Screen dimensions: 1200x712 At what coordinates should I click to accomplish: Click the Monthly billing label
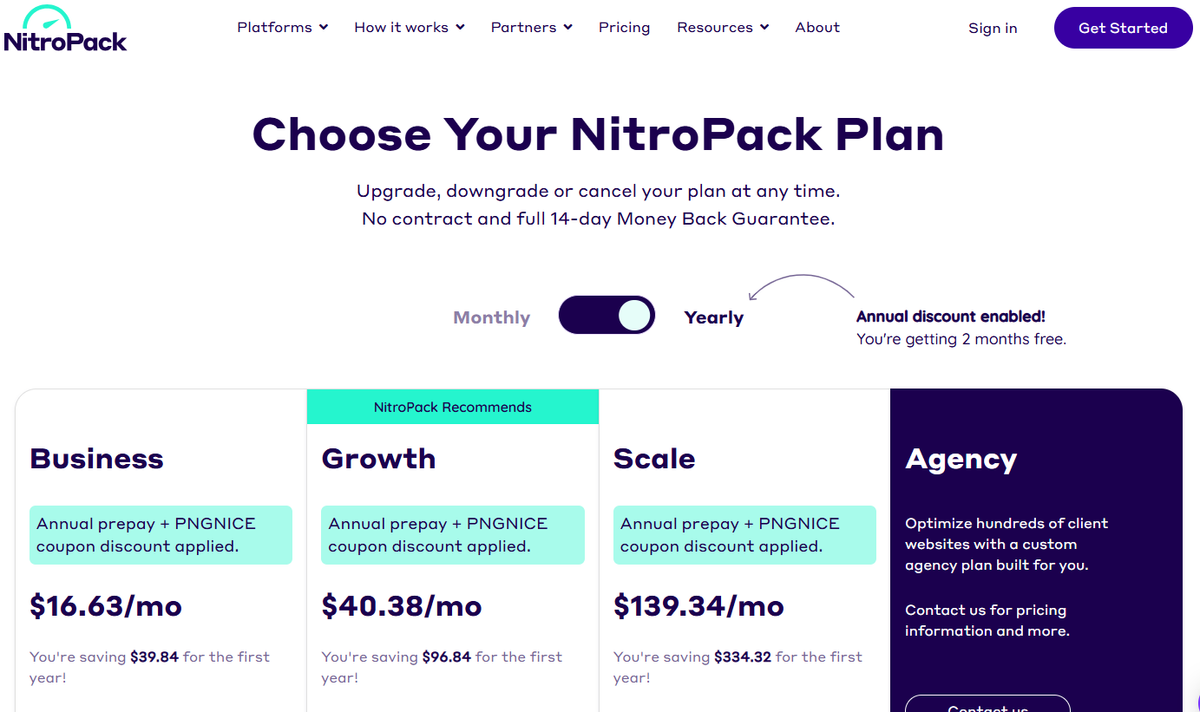(x=491, y=316)
